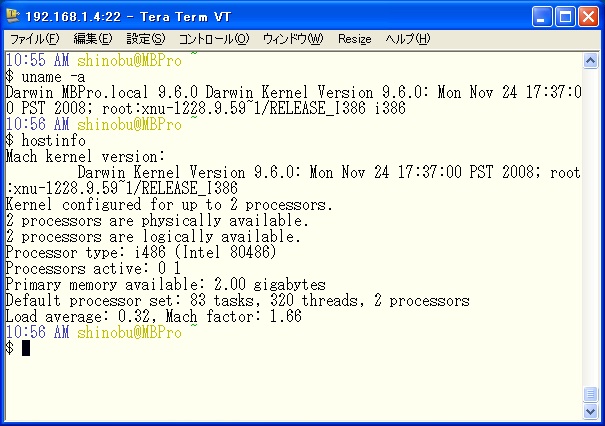Screen dimensions: 605x426
Task: Click the Tera Term title bar icon
Action: [13, 15]
